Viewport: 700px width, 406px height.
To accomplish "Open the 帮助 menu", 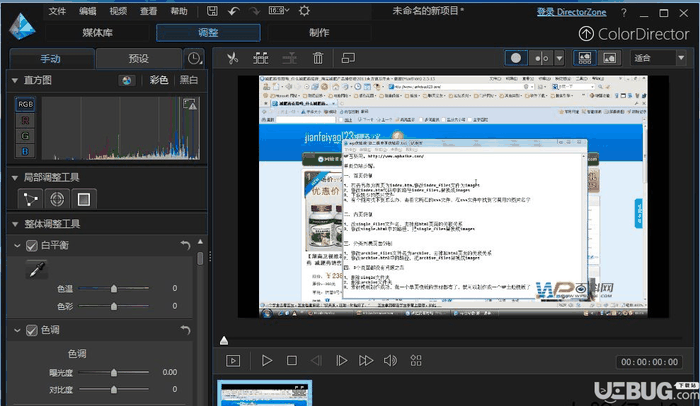I will 179,11.
